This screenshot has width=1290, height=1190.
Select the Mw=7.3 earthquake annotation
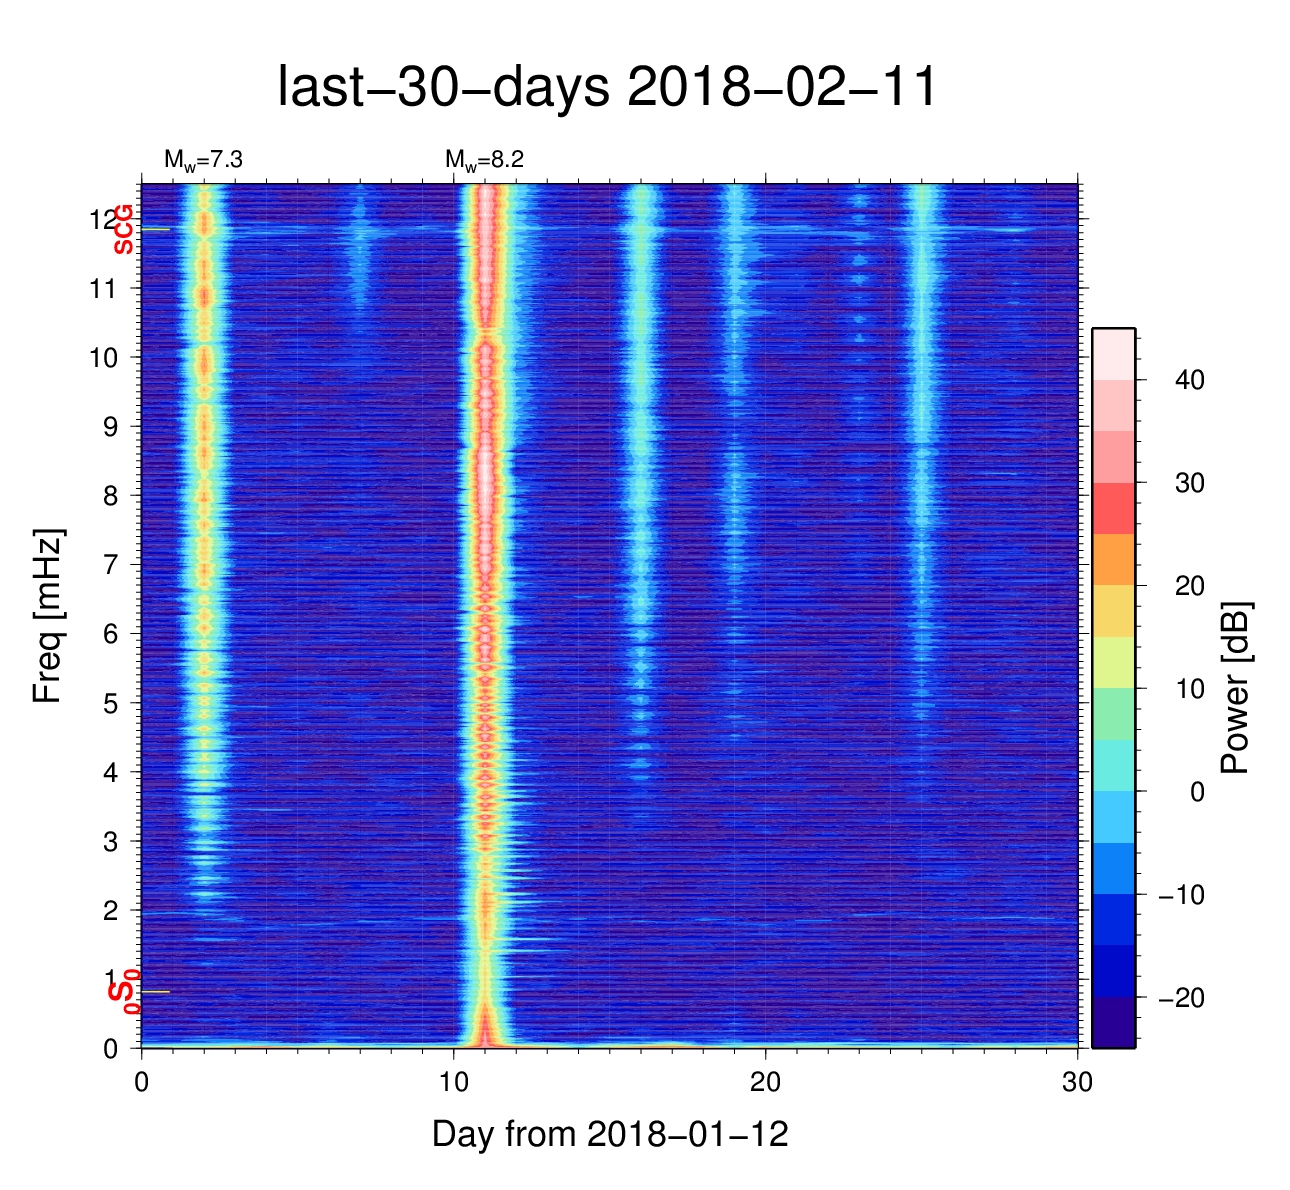pos(203,160)
